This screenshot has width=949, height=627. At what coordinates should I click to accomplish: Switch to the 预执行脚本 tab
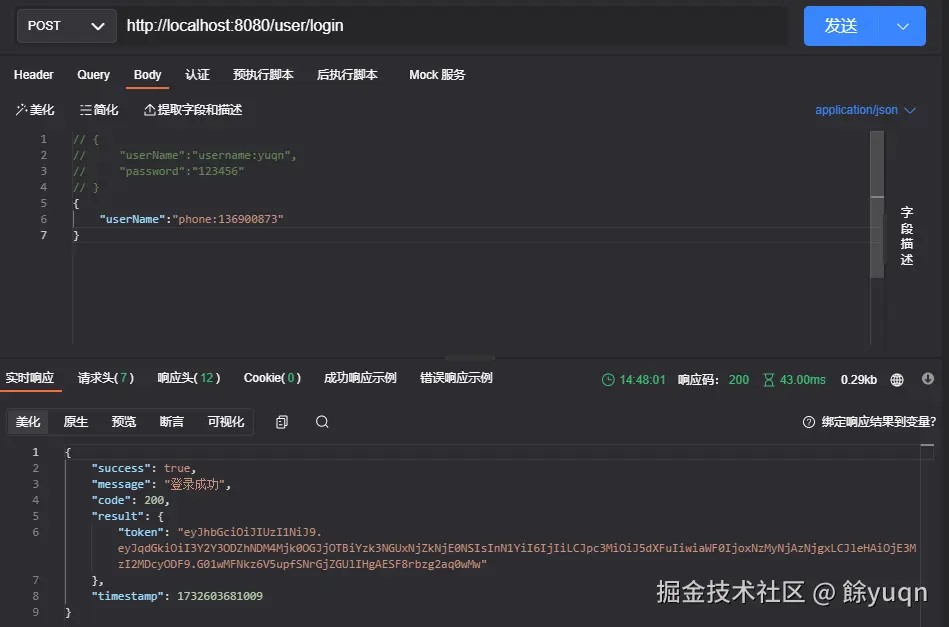(x=263, y=74)
